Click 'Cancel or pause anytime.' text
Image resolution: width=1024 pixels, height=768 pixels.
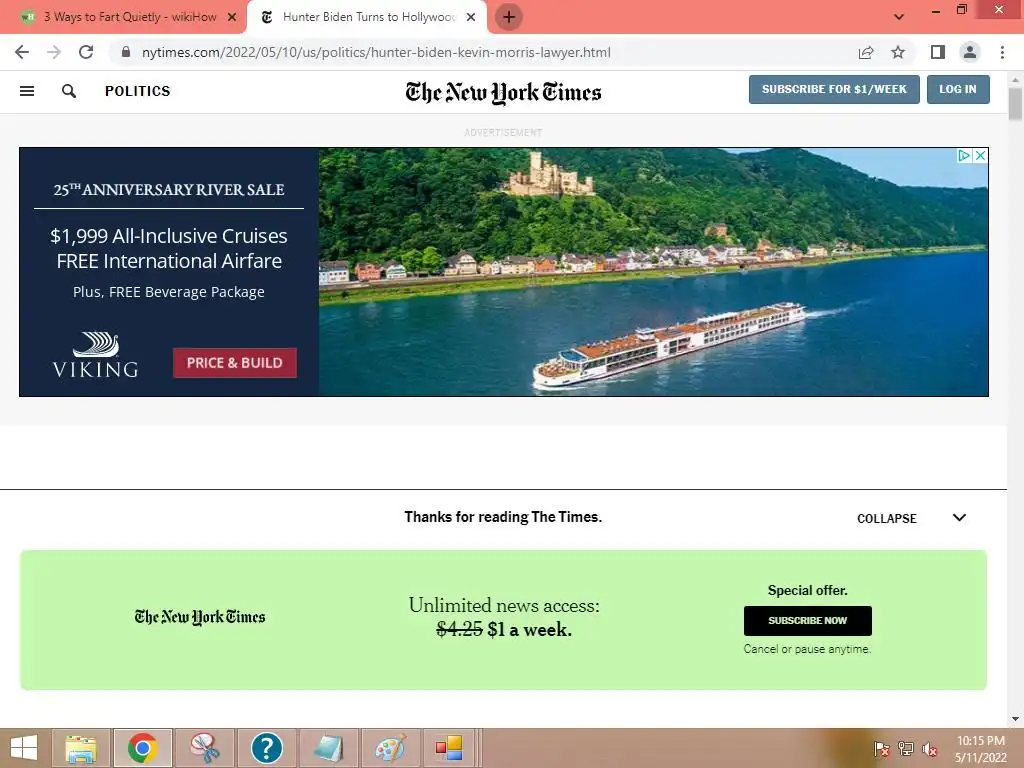807,649
